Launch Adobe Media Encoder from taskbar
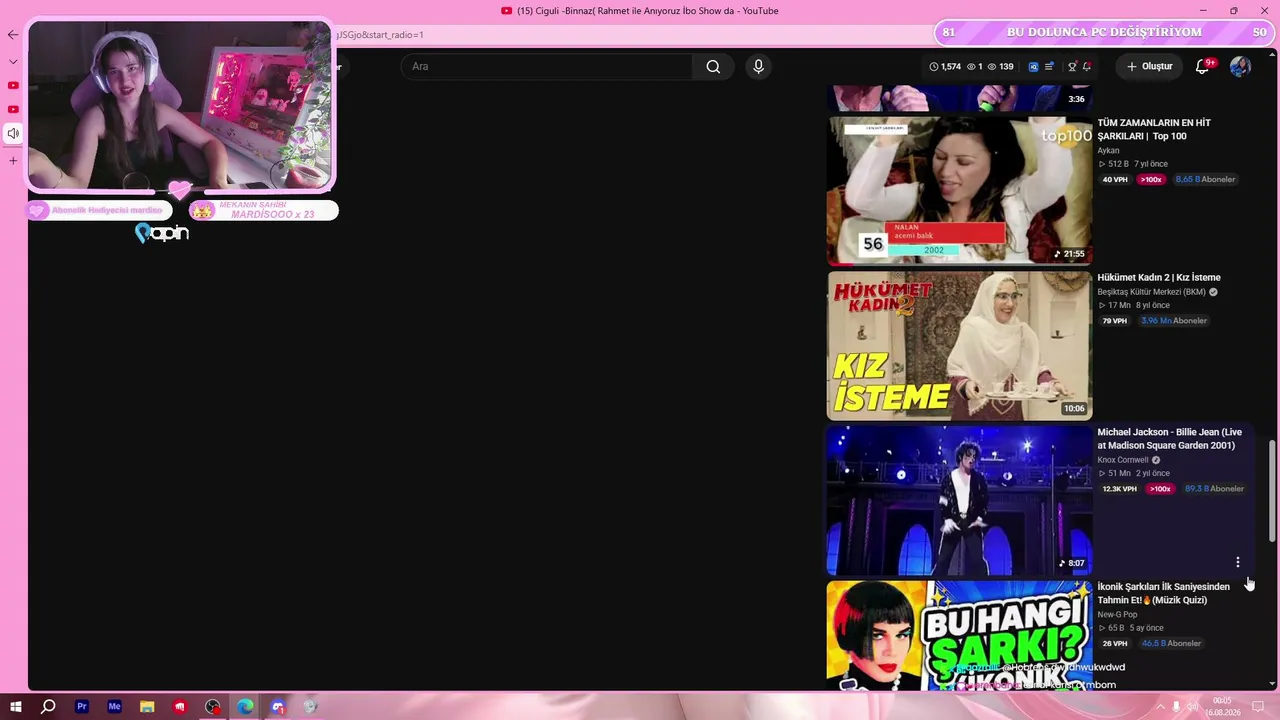Image resolution: width=1280 pixels, height=720 pixels. [x=114, y=707]
